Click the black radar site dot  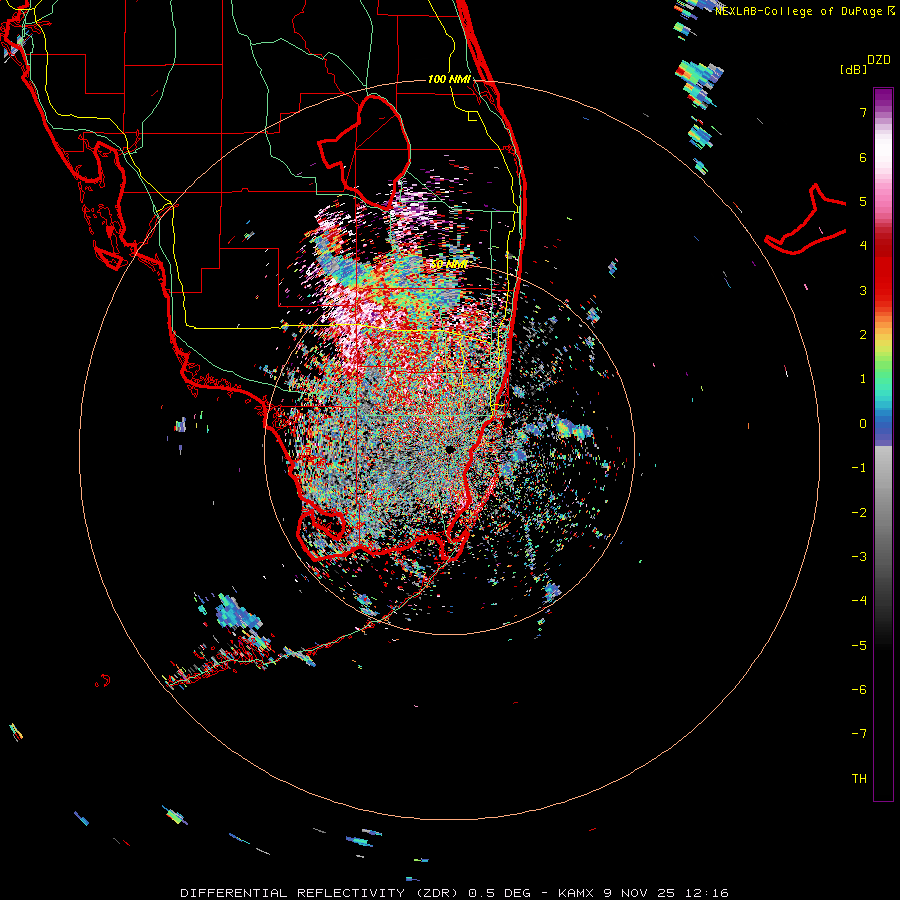tap(449, 449)
